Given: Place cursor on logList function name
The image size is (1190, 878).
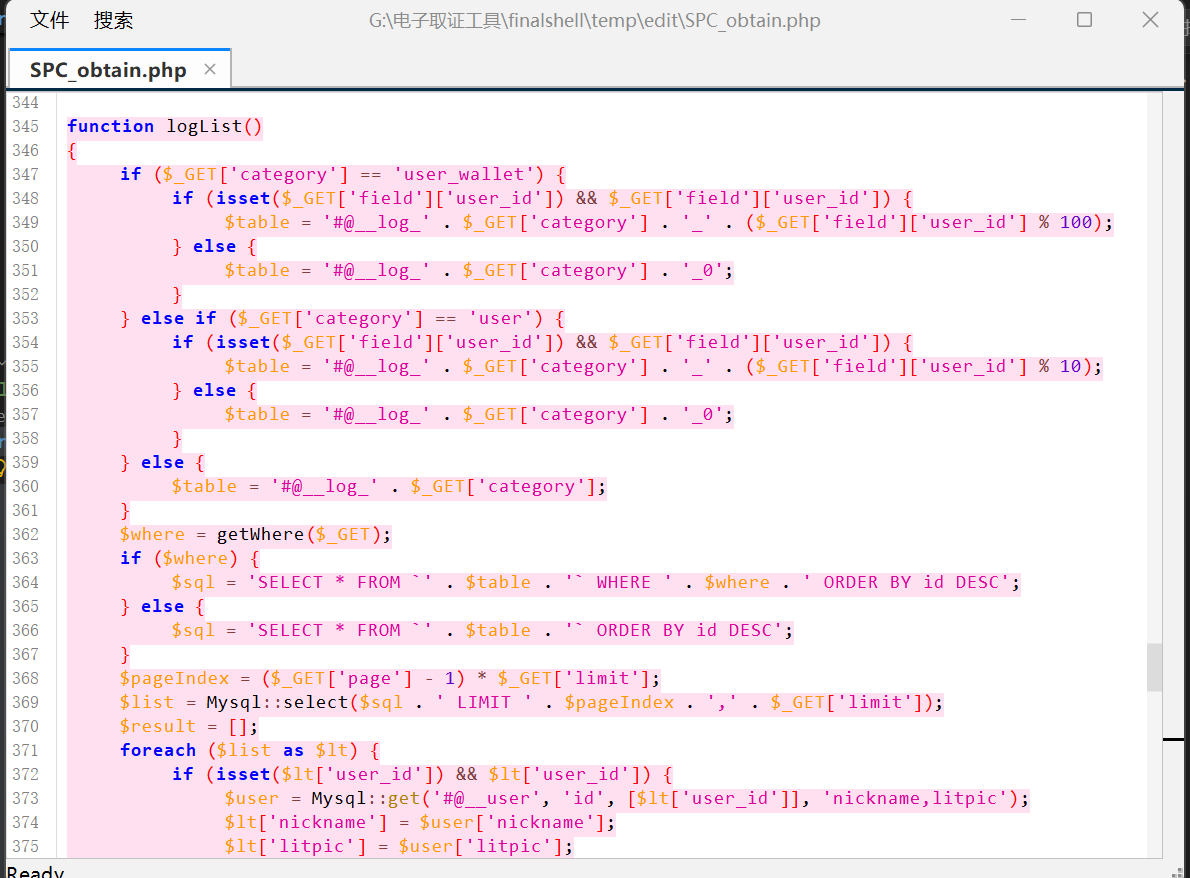Looking at the screenshot, I should pyautogui.click(x=203, y=126).
